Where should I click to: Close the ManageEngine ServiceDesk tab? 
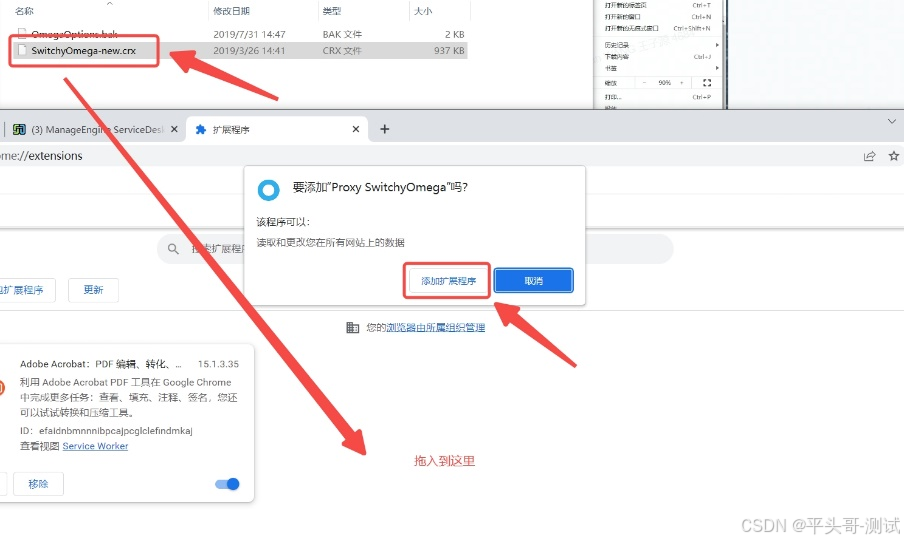[174, 129]
